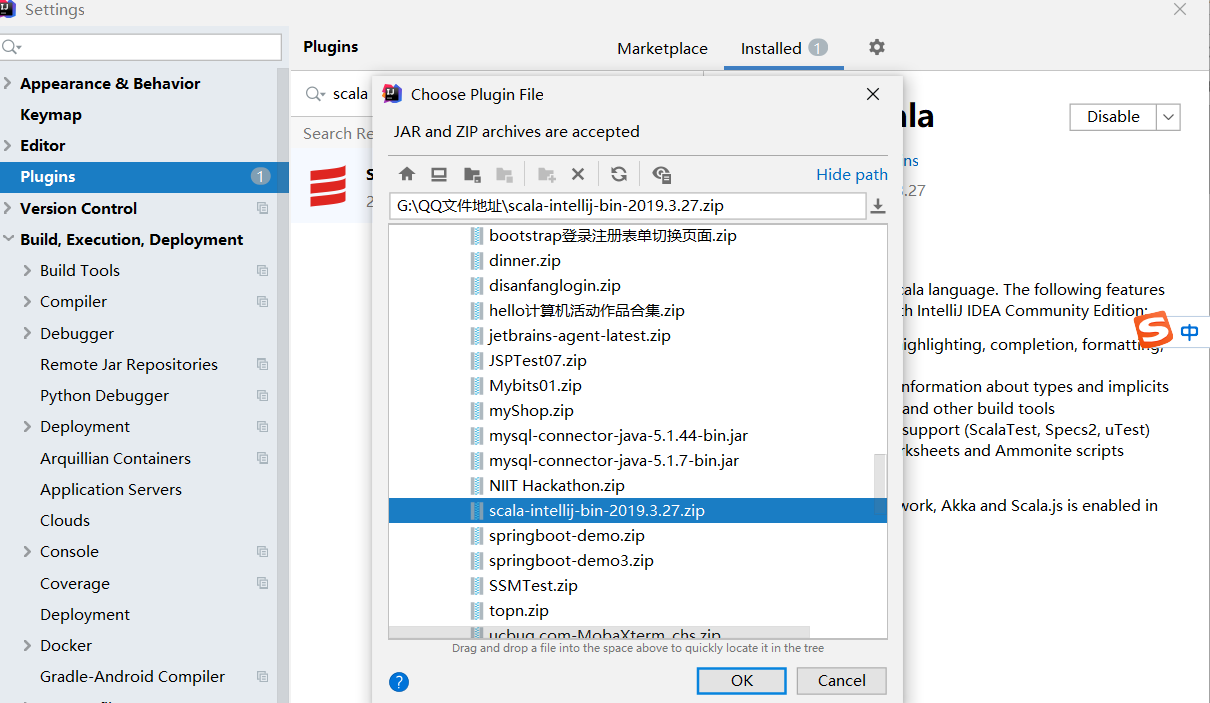Screen dimensions: 1210x703
Task: Select SSMTest.zip file
Action: point(533,585)
